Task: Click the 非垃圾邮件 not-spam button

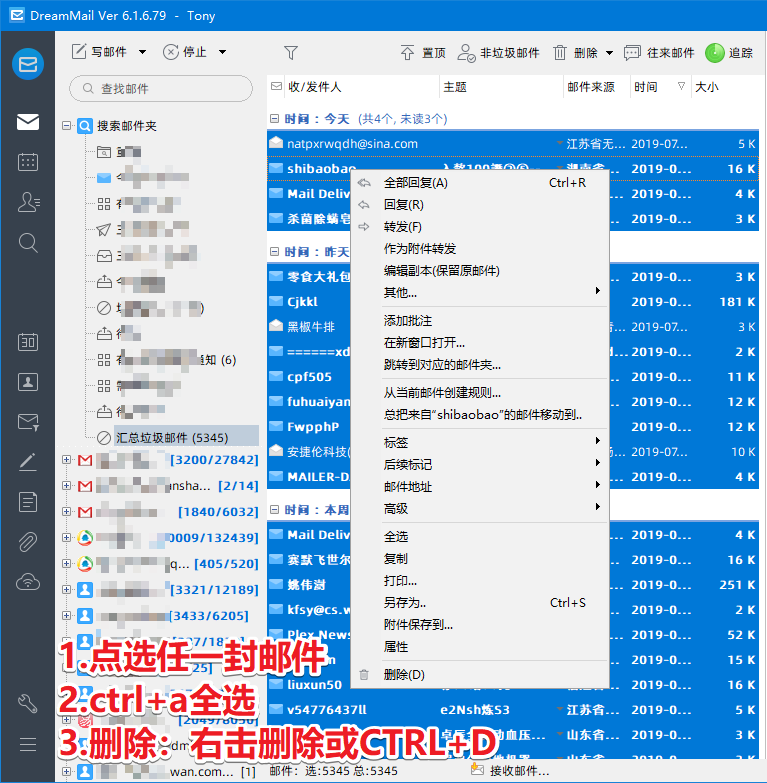Action: pos(498,52)
